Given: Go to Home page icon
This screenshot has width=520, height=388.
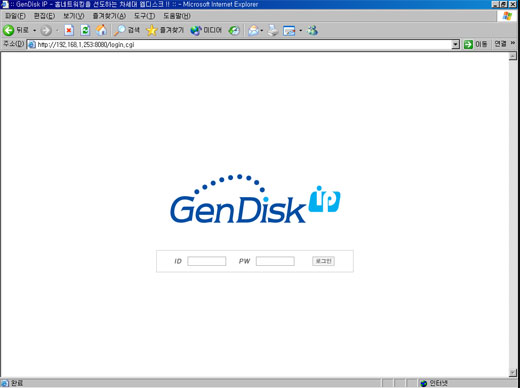Looking at the screenshot, I should click(101, 30).
